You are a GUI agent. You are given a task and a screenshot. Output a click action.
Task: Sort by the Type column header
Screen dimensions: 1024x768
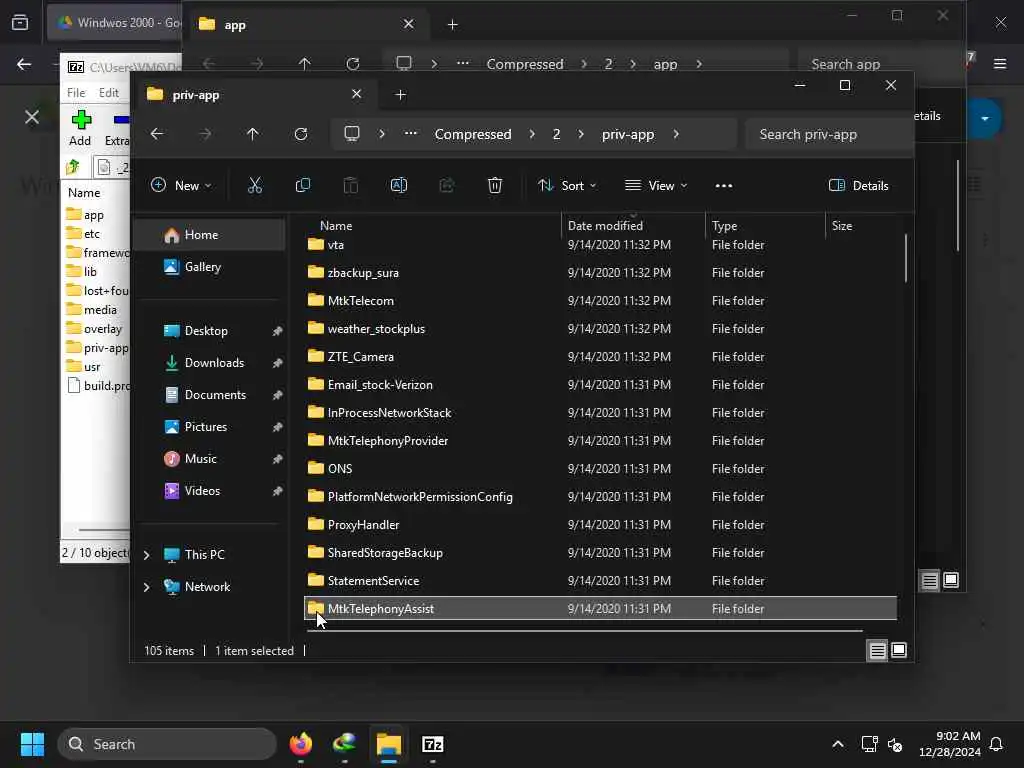coord(765,225)
